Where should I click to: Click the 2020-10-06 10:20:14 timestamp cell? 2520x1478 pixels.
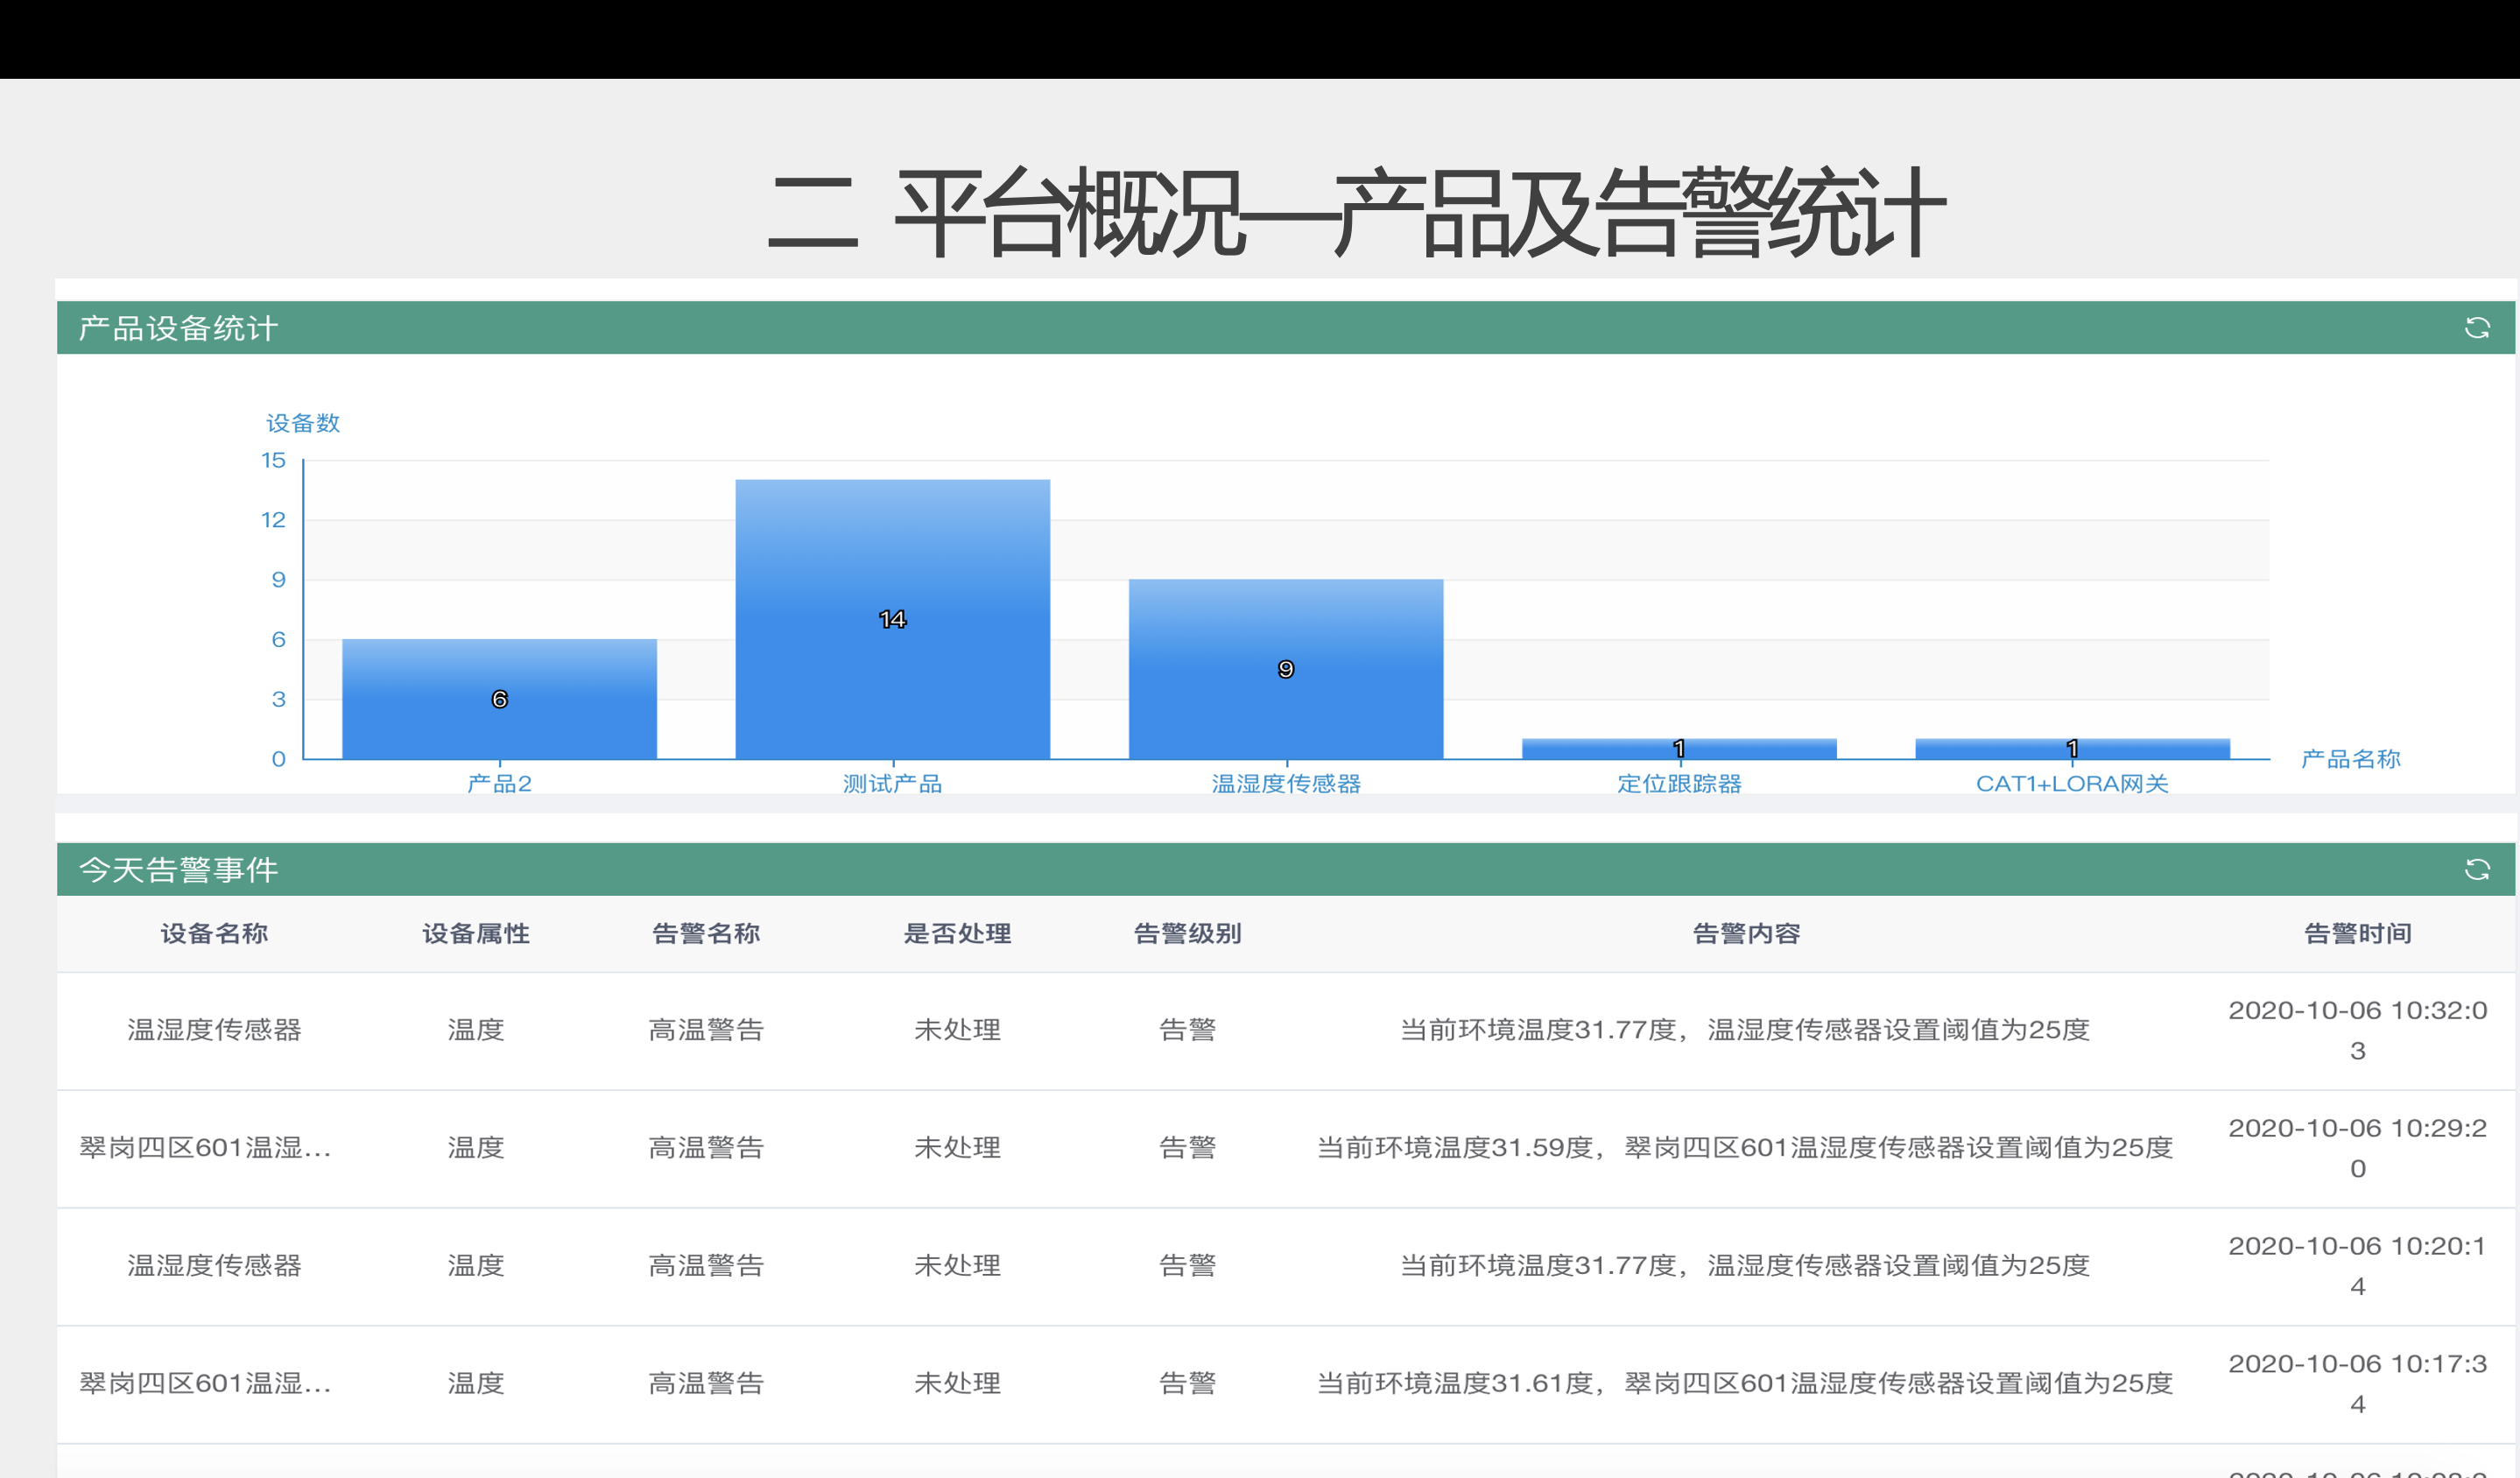(x=2357, y=1265)
